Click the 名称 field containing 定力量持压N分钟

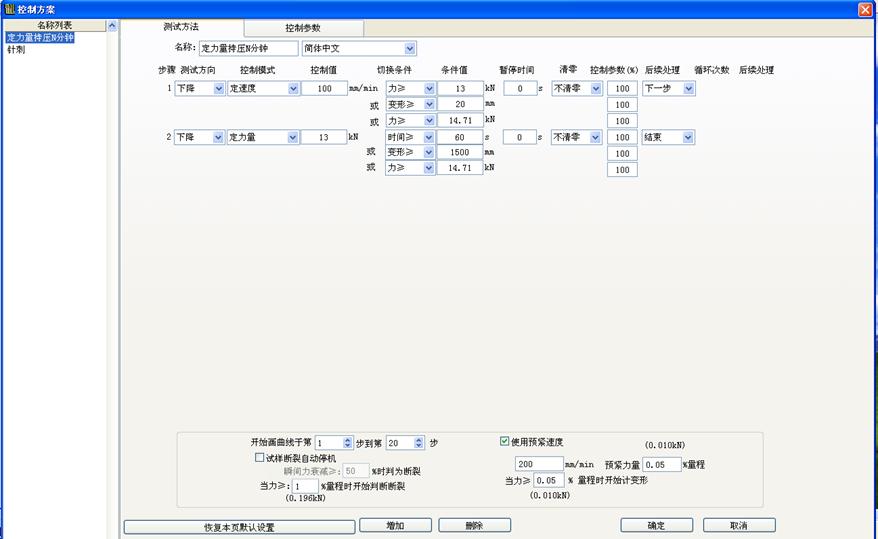[248, 48]
